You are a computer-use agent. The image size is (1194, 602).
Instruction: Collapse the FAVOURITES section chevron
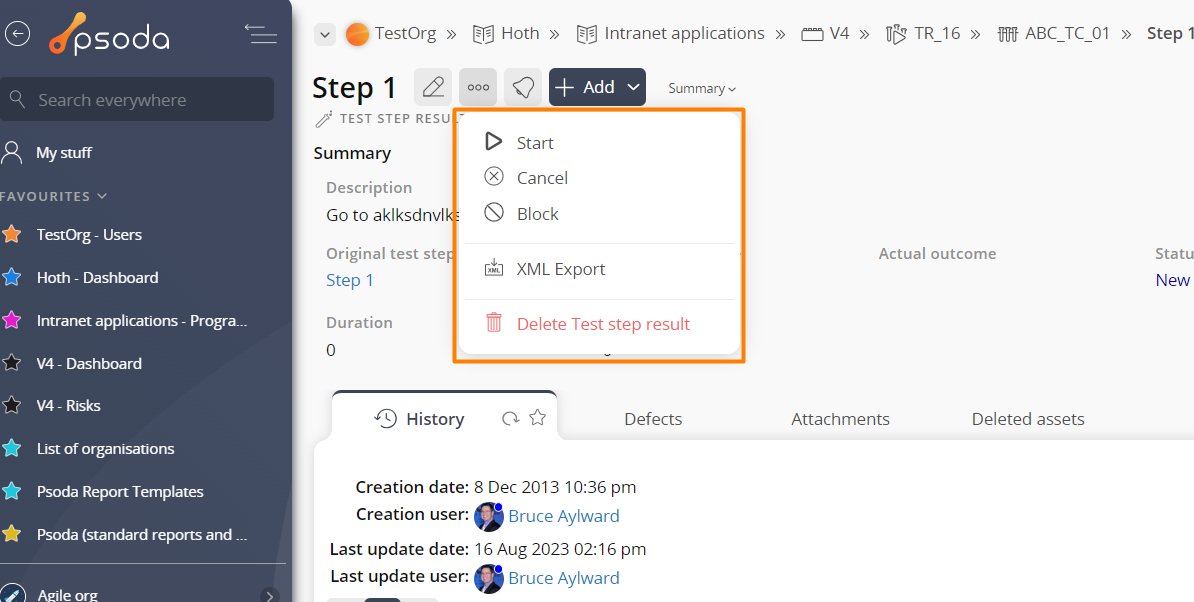tap(102, 196)
